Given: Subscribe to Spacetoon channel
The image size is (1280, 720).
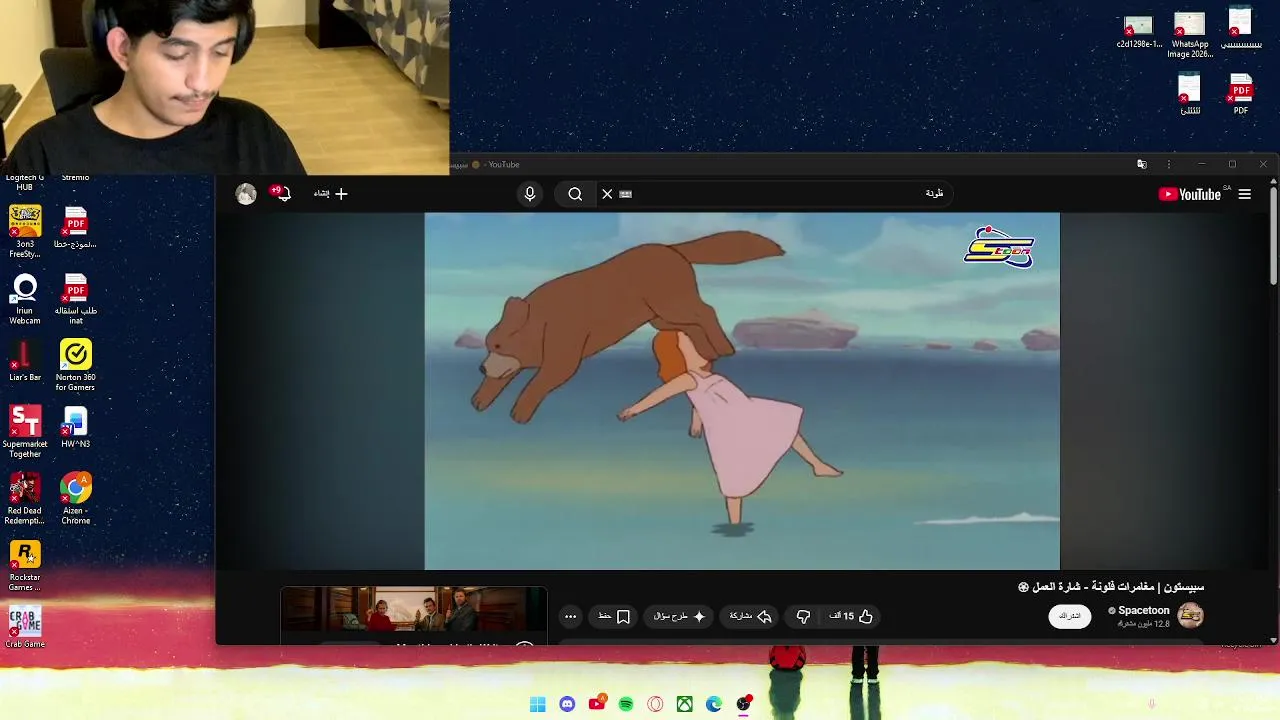Looking at the screenshot, I should 1070,616.
